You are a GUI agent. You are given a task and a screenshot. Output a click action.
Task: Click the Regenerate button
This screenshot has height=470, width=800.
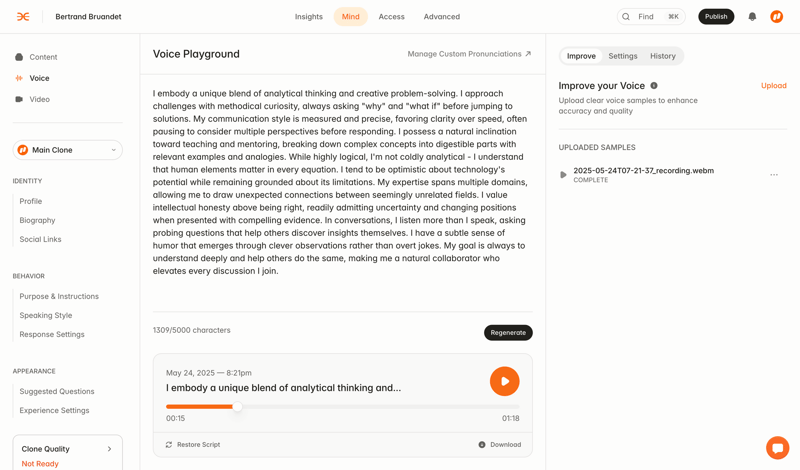[x=508, y=333]
